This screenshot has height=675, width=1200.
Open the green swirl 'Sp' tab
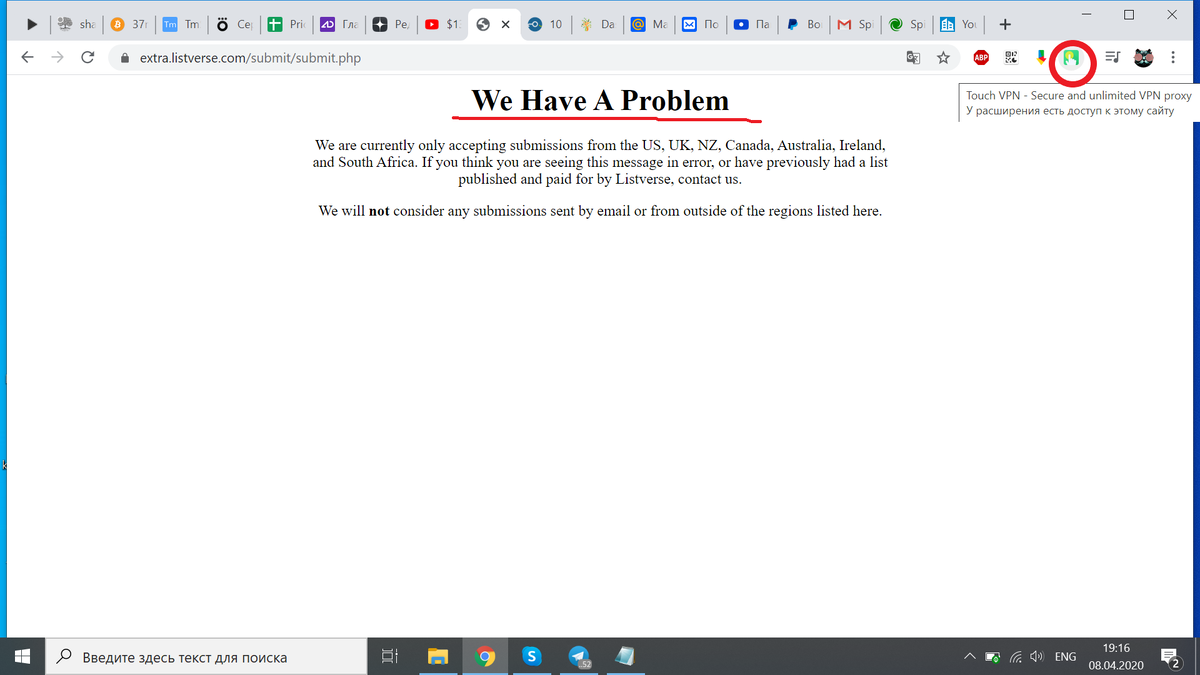point(909,24)
